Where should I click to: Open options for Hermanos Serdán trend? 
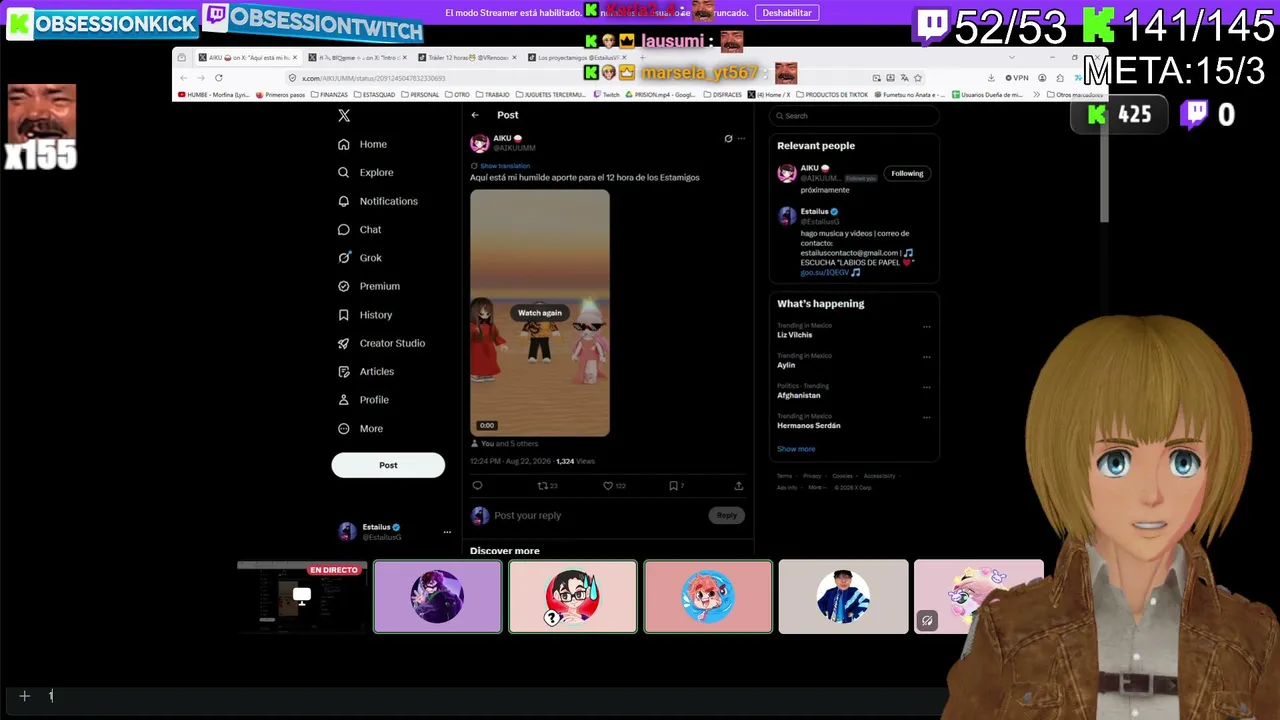pos(927,416)
